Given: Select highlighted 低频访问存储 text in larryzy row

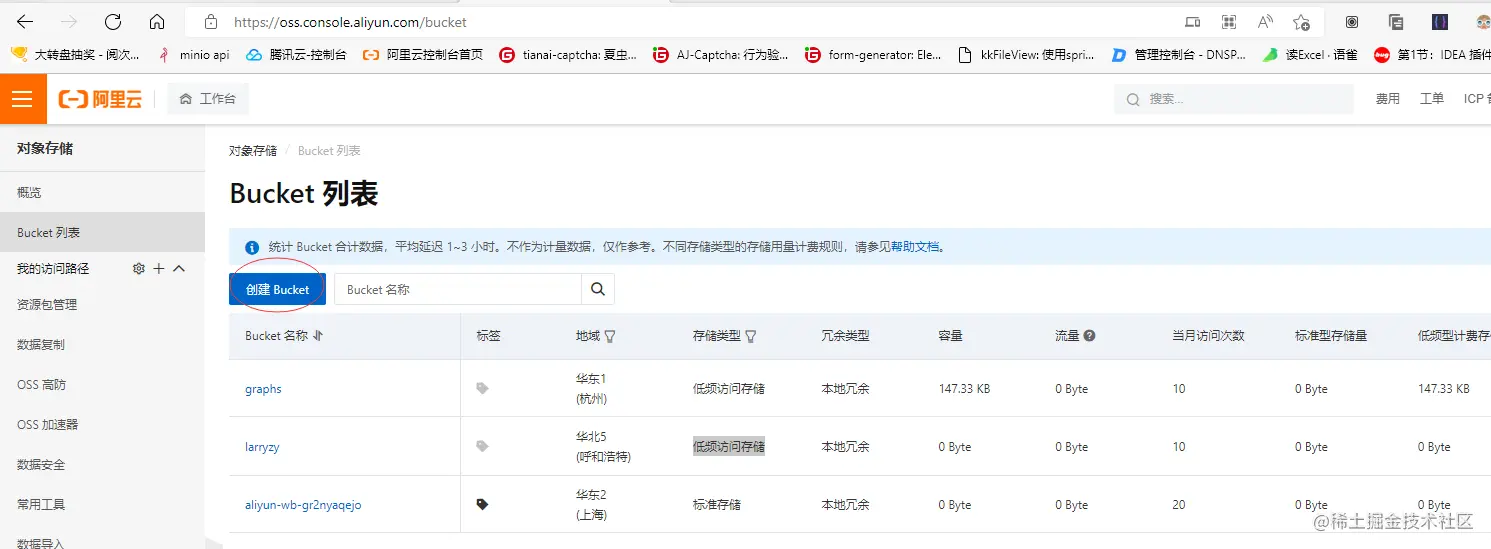Looking at the screenshot, I should pyautogui.click(x=729, y=446).
